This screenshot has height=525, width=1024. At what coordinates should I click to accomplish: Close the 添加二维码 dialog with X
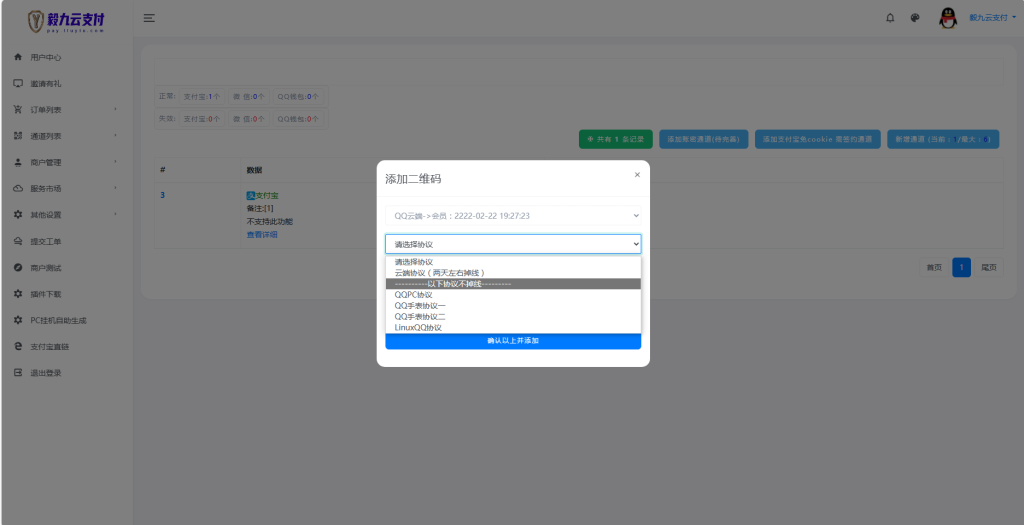coord(637,175)
